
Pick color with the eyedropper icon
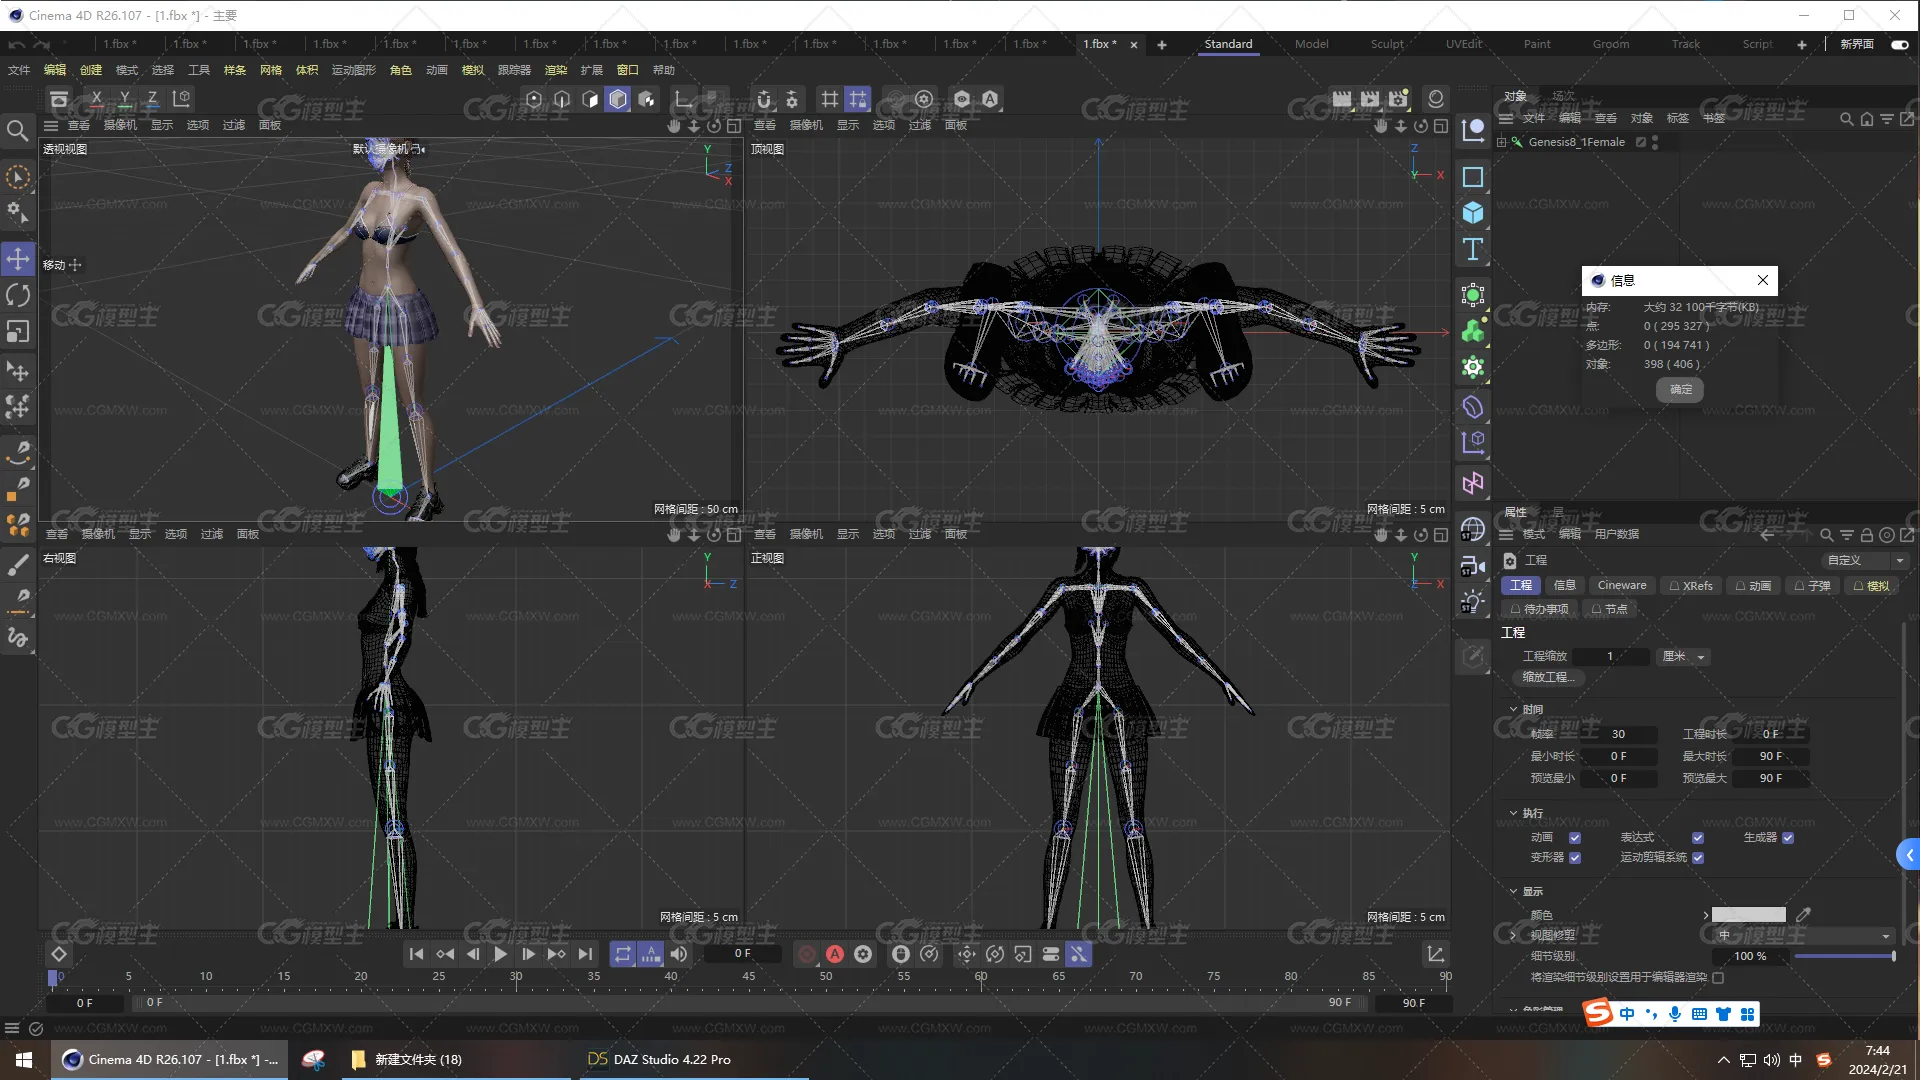[1803, 915]
